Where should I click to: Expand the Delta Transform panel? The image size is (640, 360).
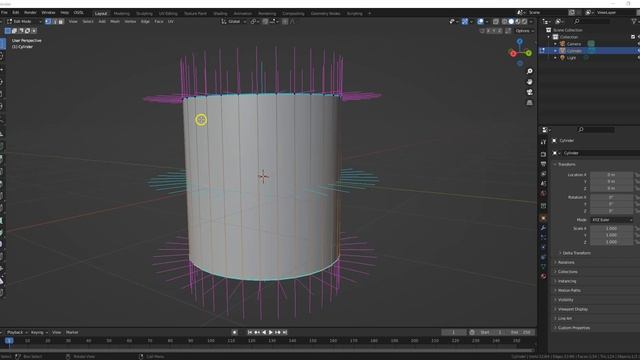point(576,253)
